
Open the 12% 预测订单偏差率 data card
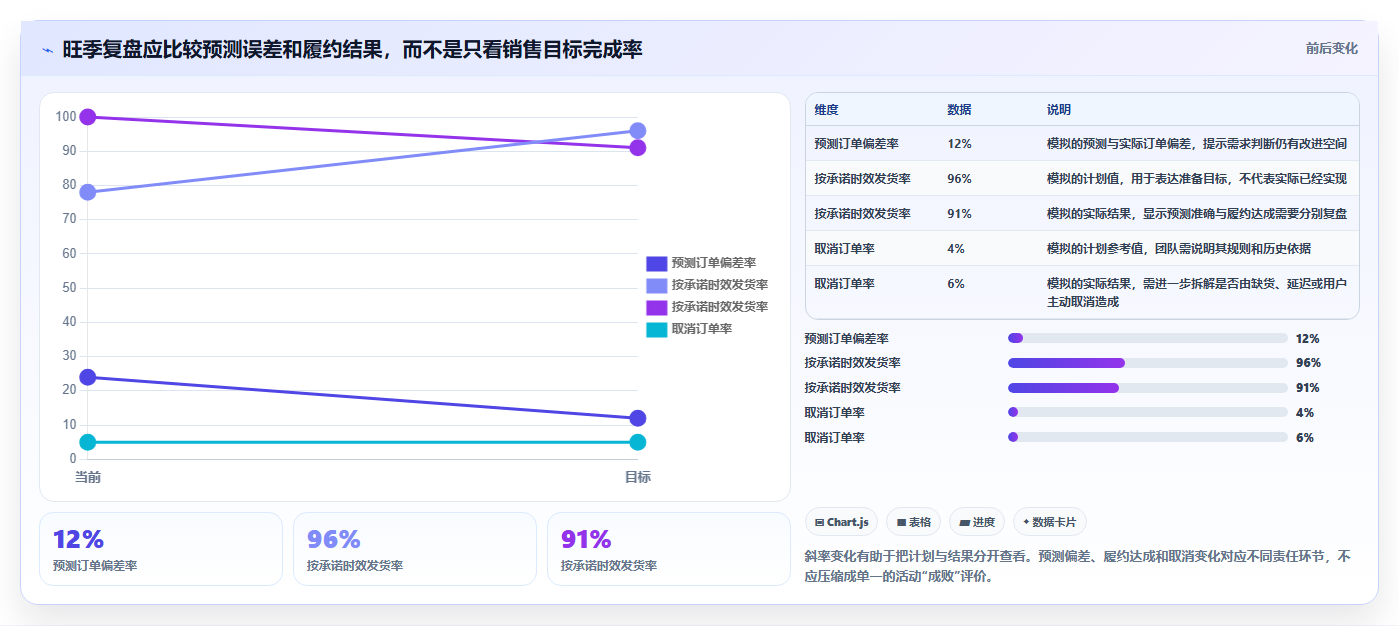pyautogui.click(x=161, y=549)
